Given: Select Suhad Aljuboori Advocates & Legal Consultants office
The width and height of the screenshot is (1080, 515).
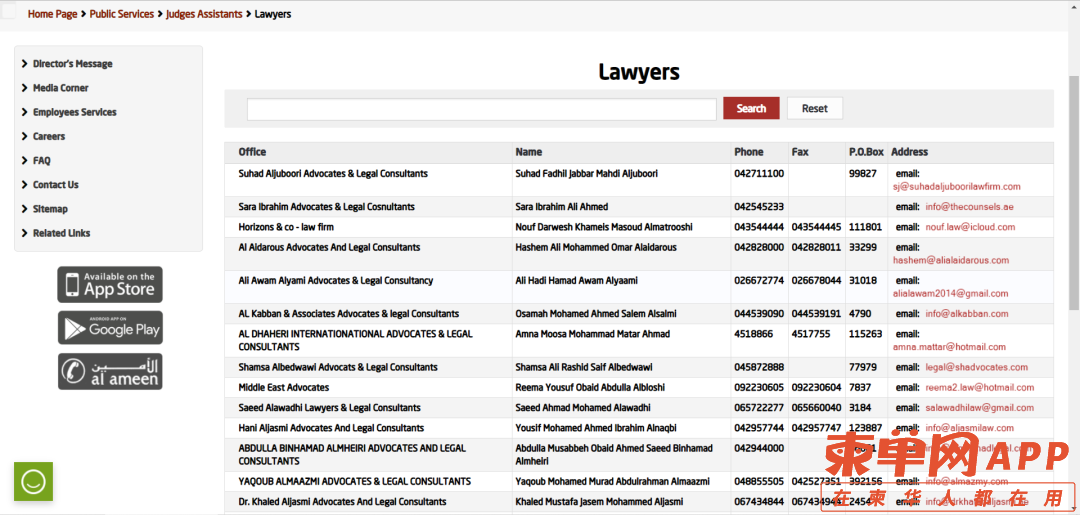Looking at the screenshot, I should tap(333, 174).
